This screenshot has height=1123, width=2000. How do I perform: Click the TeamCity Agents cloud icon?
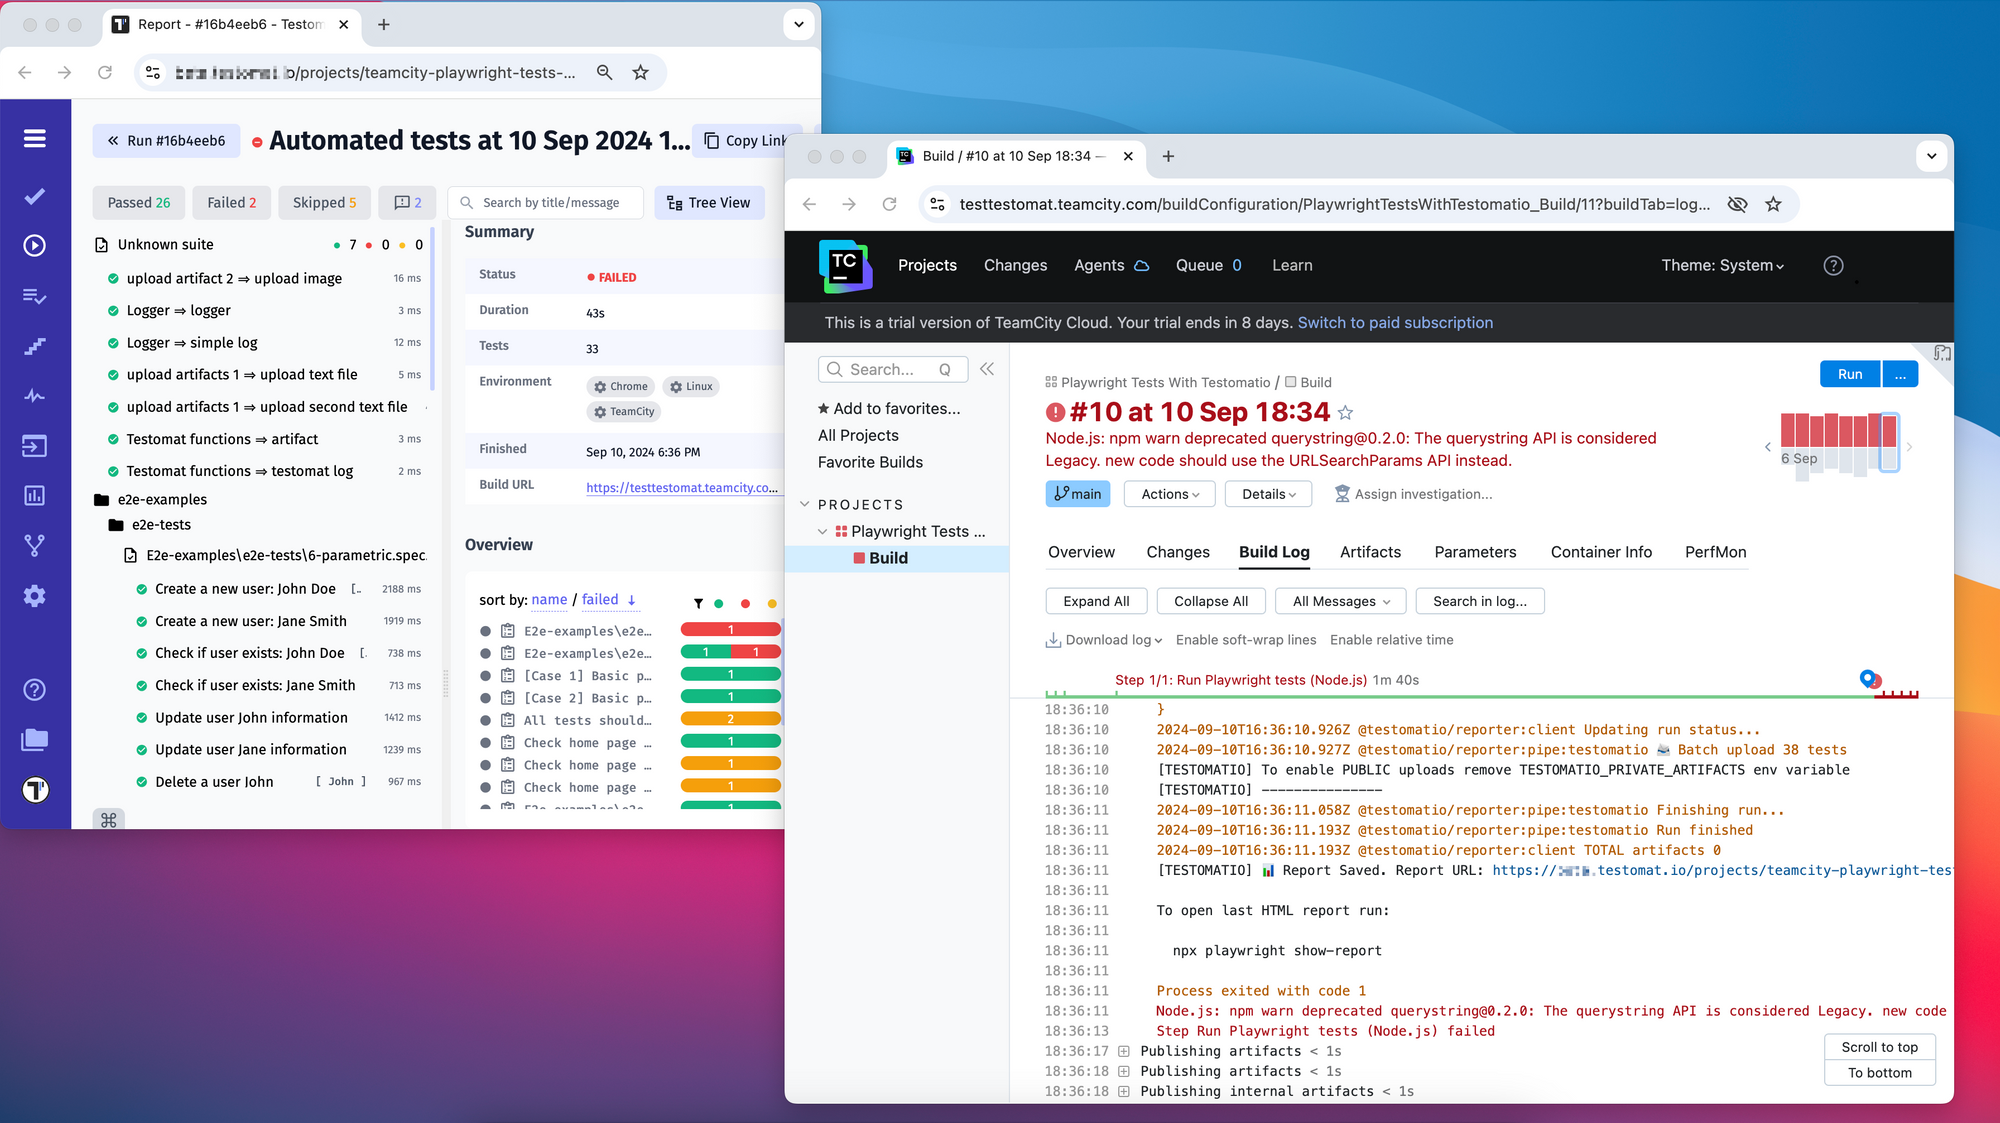tap(1141, 266)
